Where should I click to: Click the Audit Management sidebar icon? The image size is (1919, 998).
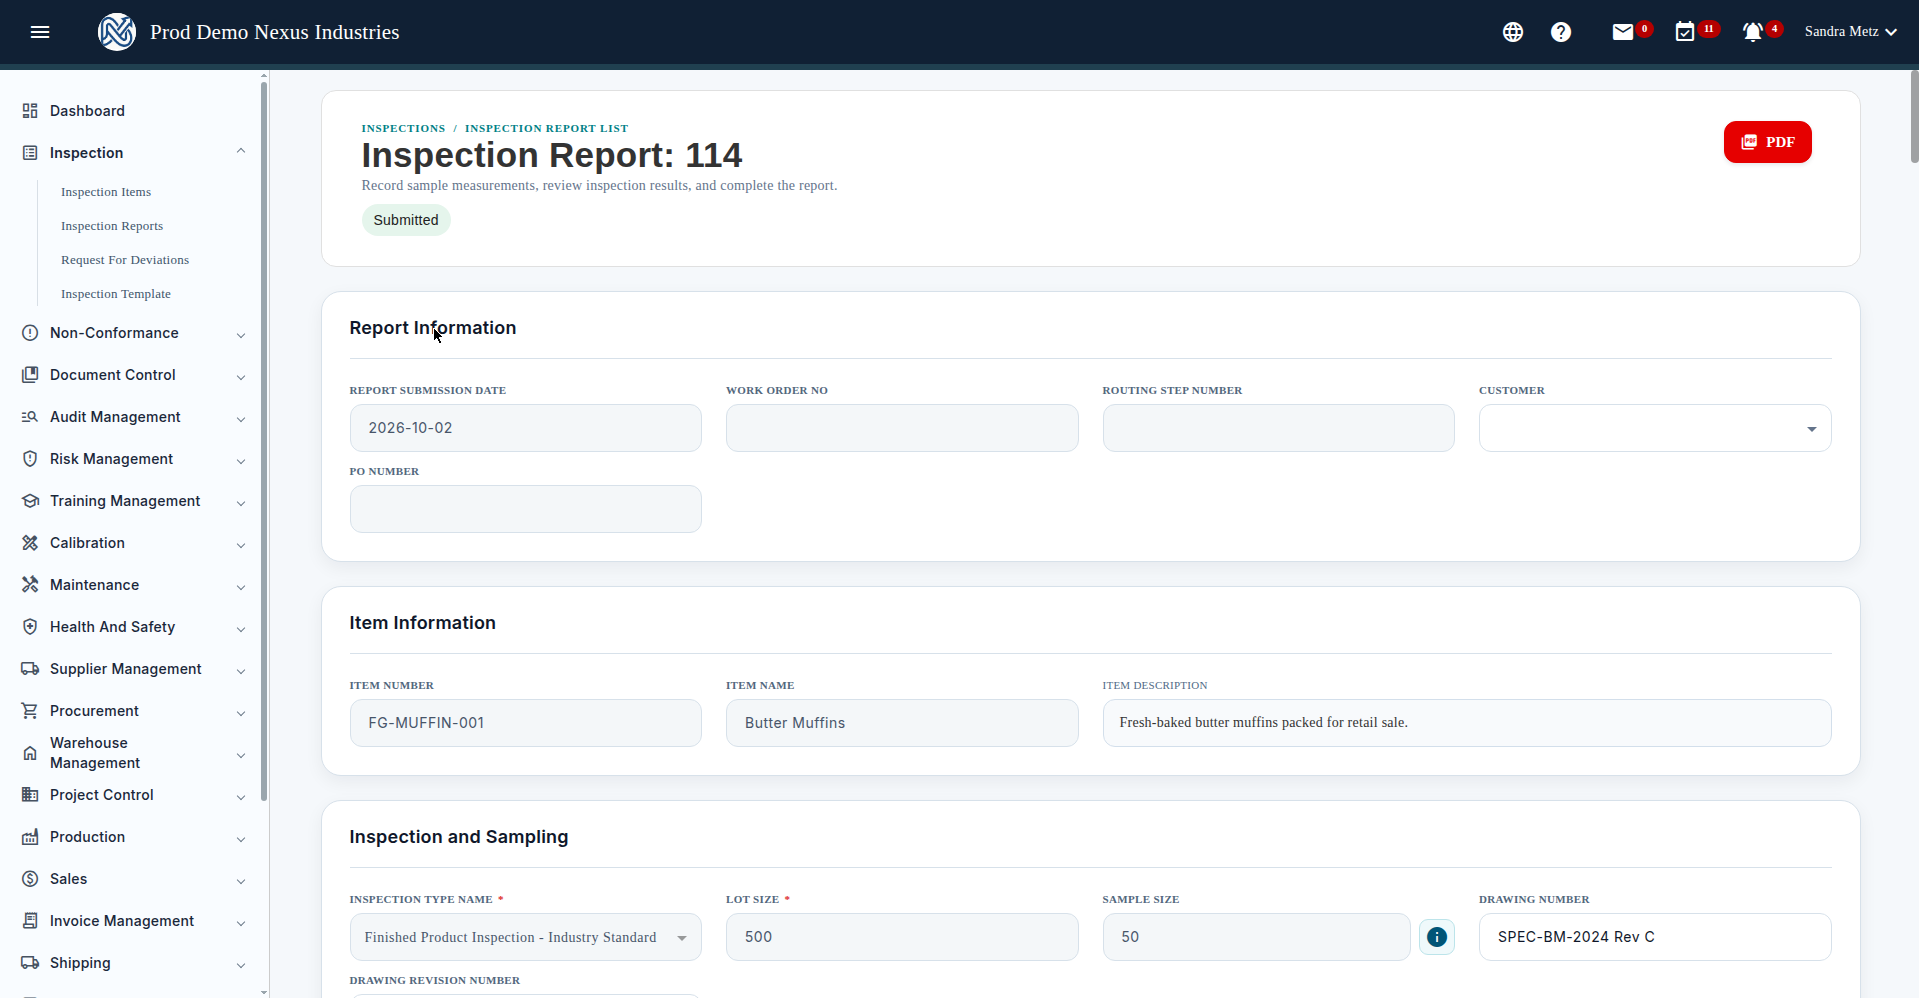[x=30, y=417]
